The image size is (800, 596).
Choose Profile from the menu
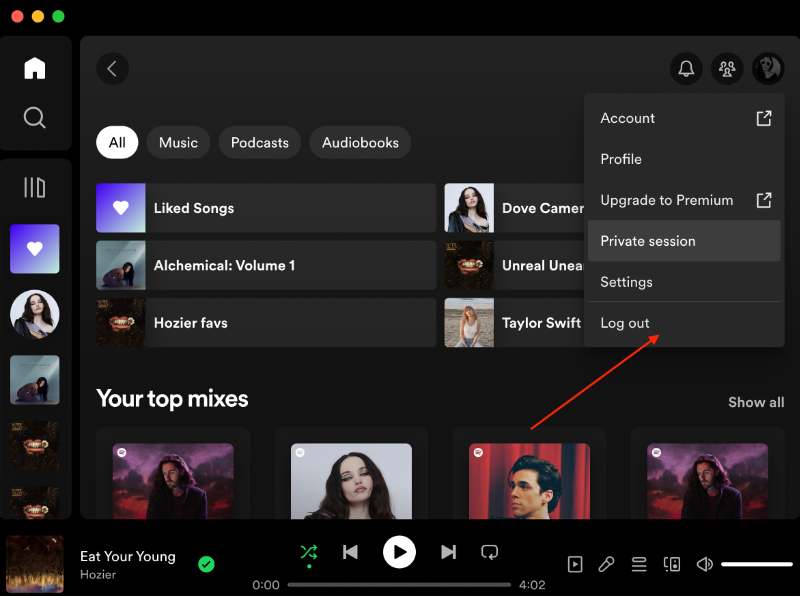click(x=684, y=159)
